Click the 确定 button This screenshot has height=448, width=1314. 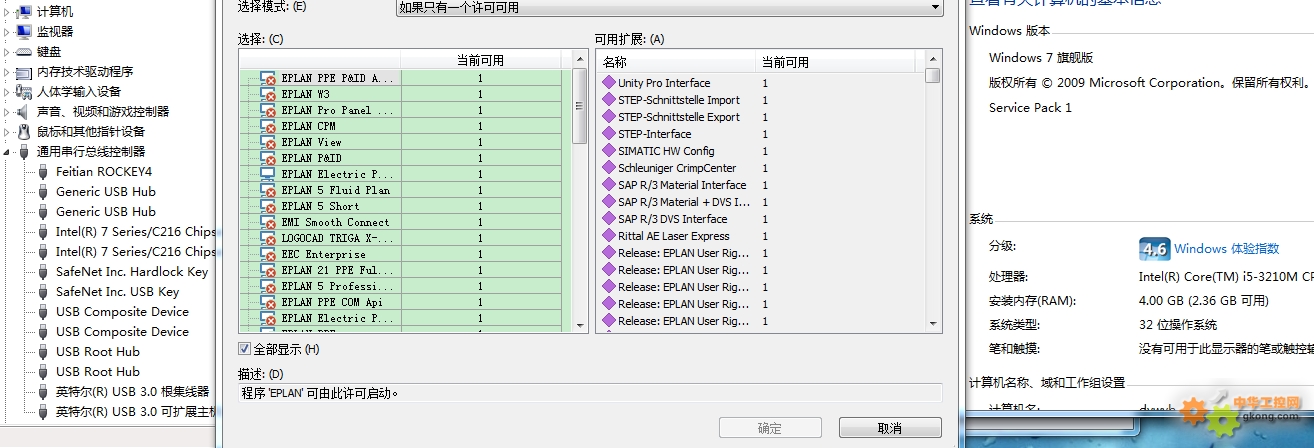click(x=770, y=428)
